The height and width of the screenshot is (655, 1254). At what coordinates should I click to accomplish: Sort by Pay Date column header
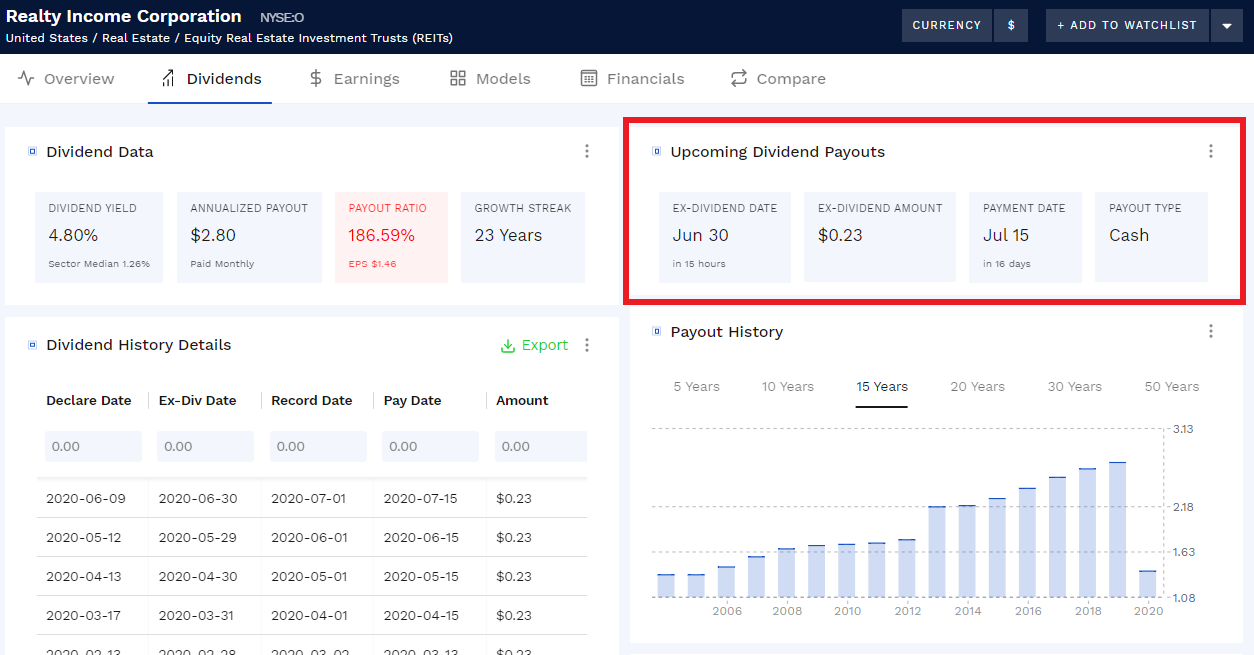(413, 400)
